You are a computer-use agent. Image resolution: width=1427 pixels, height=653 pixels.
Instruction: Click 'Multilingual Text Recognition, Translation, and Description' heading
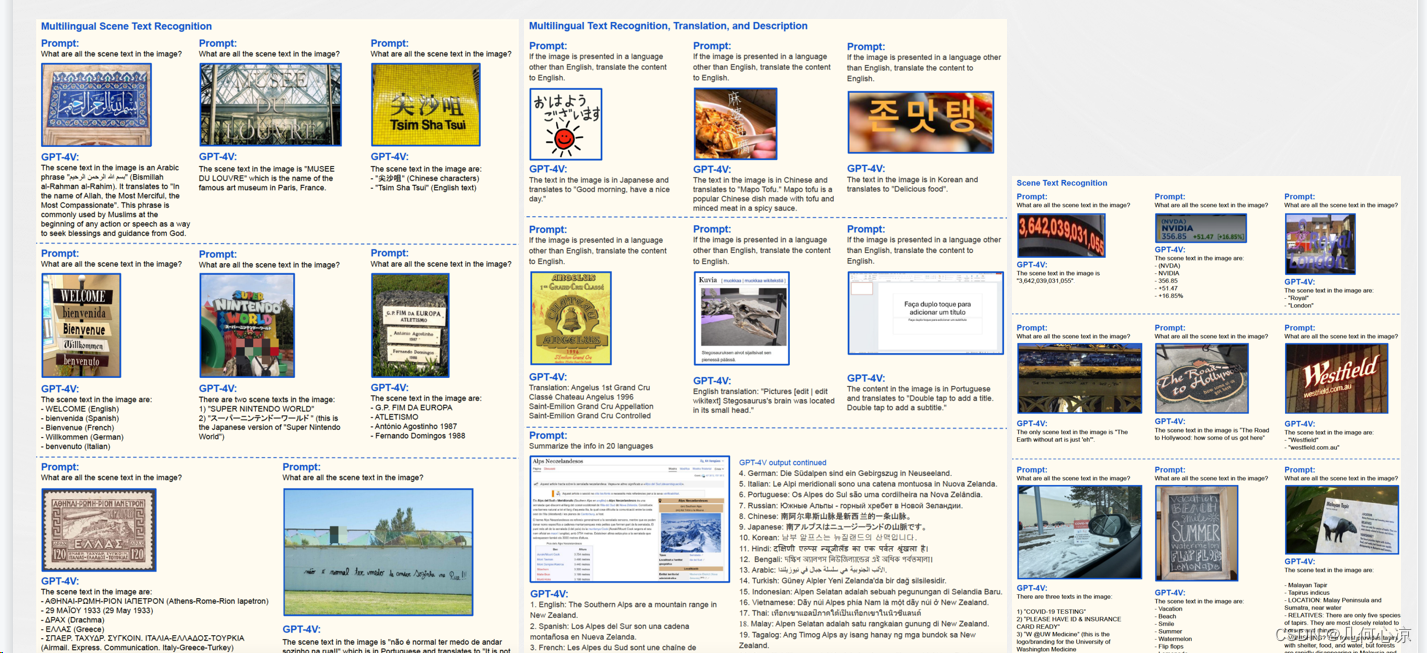coord(668,26)
